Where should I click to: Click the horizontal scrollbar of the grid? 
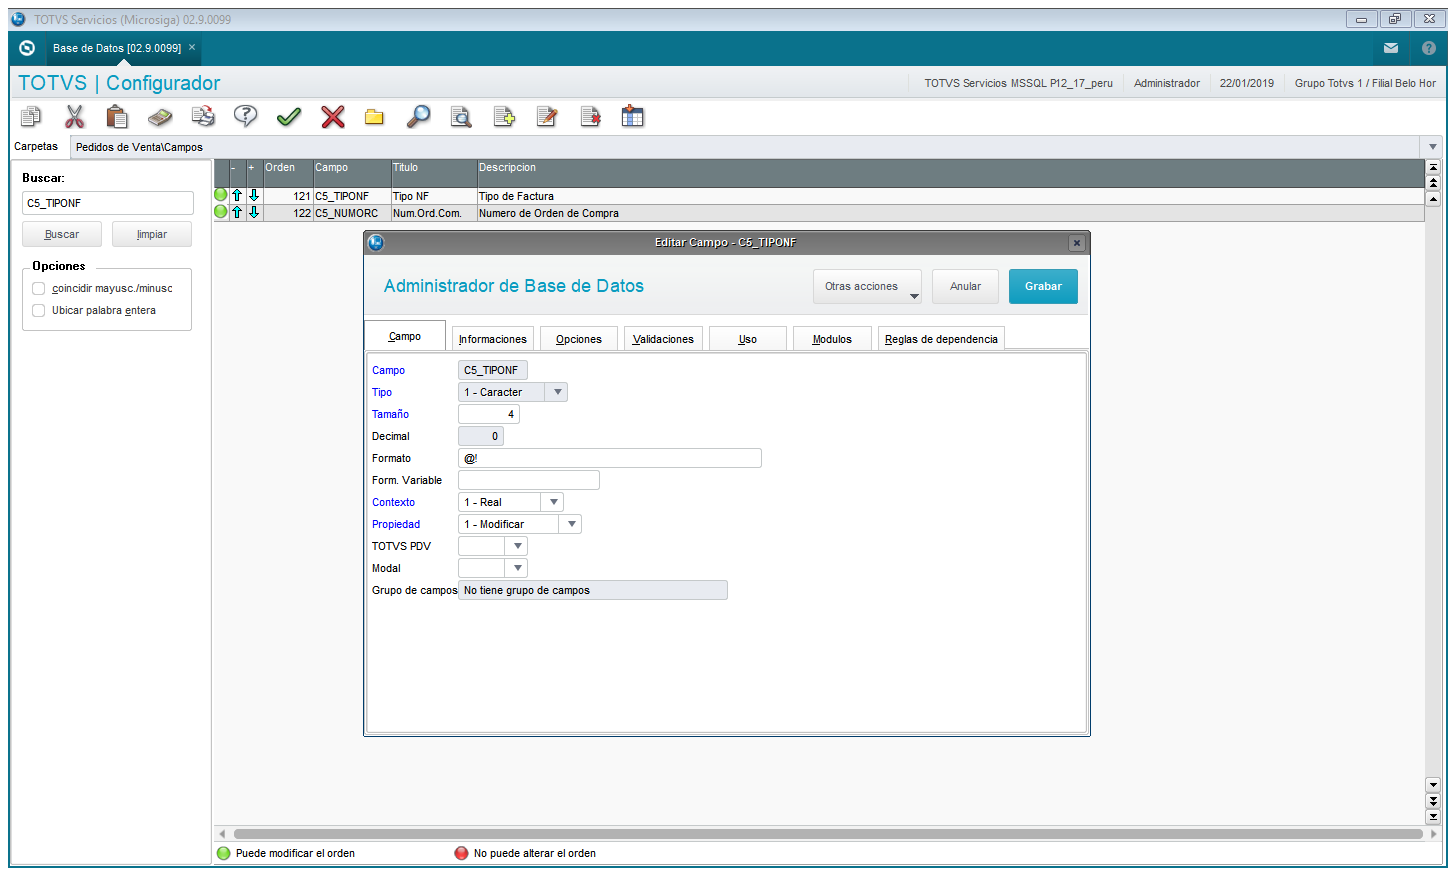[828, 833]
